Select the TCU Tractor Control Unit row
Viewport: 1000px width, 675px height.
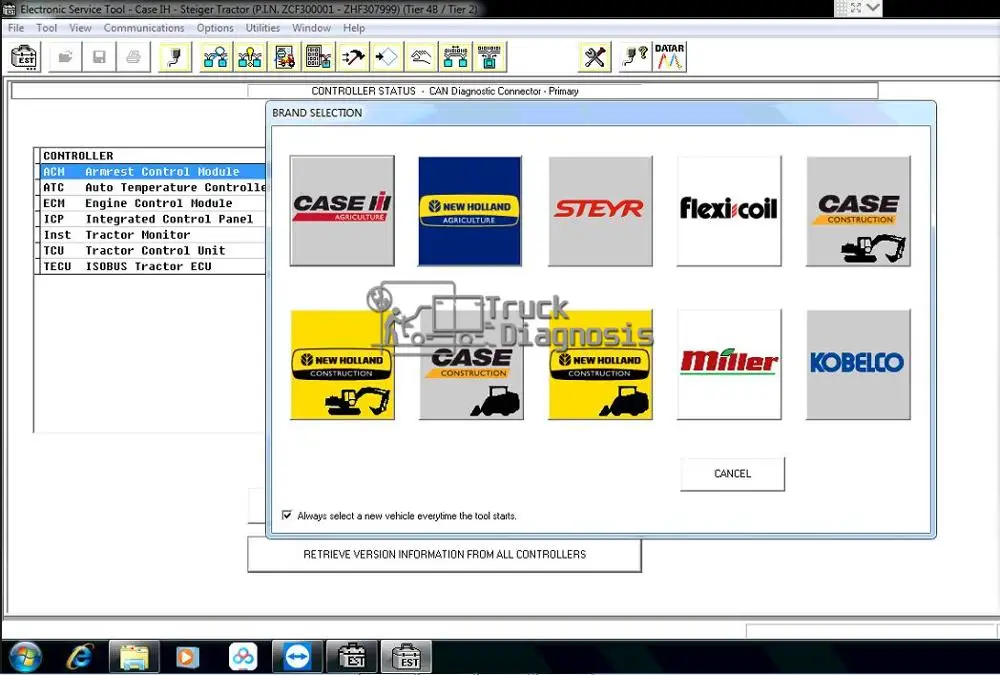click(150, 250)
